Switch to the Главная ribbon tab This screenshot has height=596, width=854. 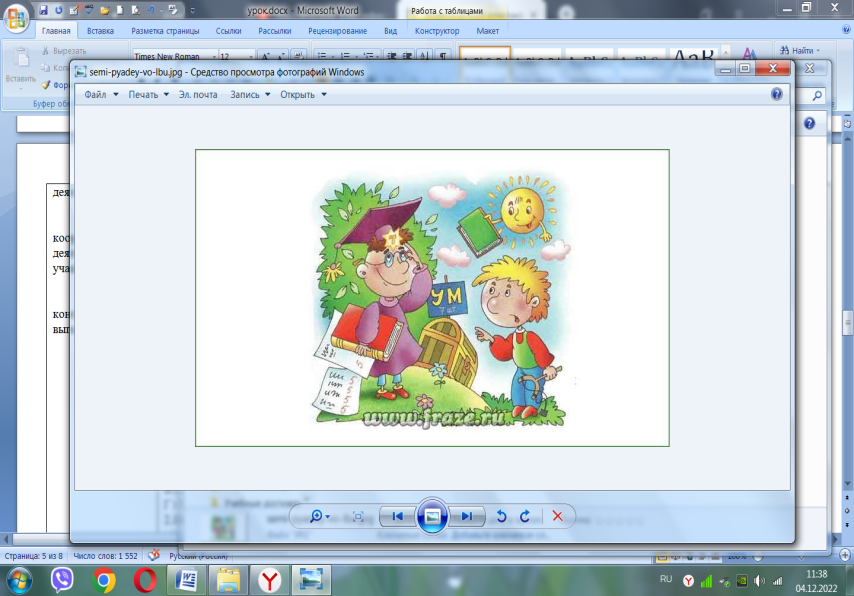click(x=56, y=31)
